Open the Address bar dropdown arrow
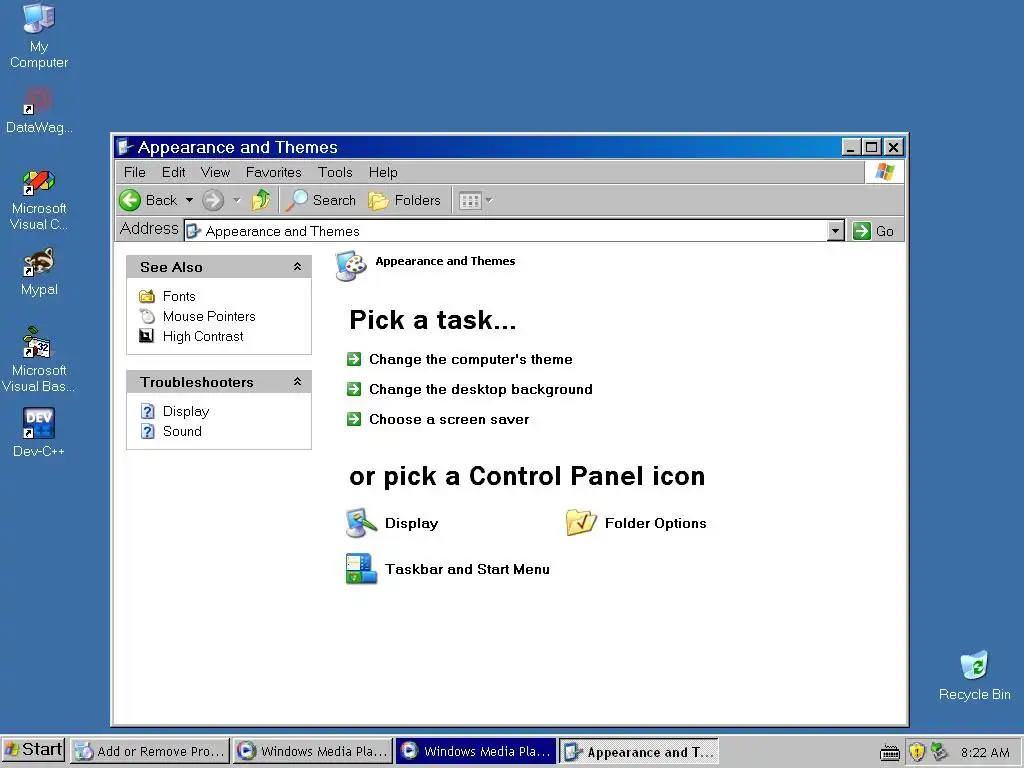The image size is (1024, 768). click(835, 231)
